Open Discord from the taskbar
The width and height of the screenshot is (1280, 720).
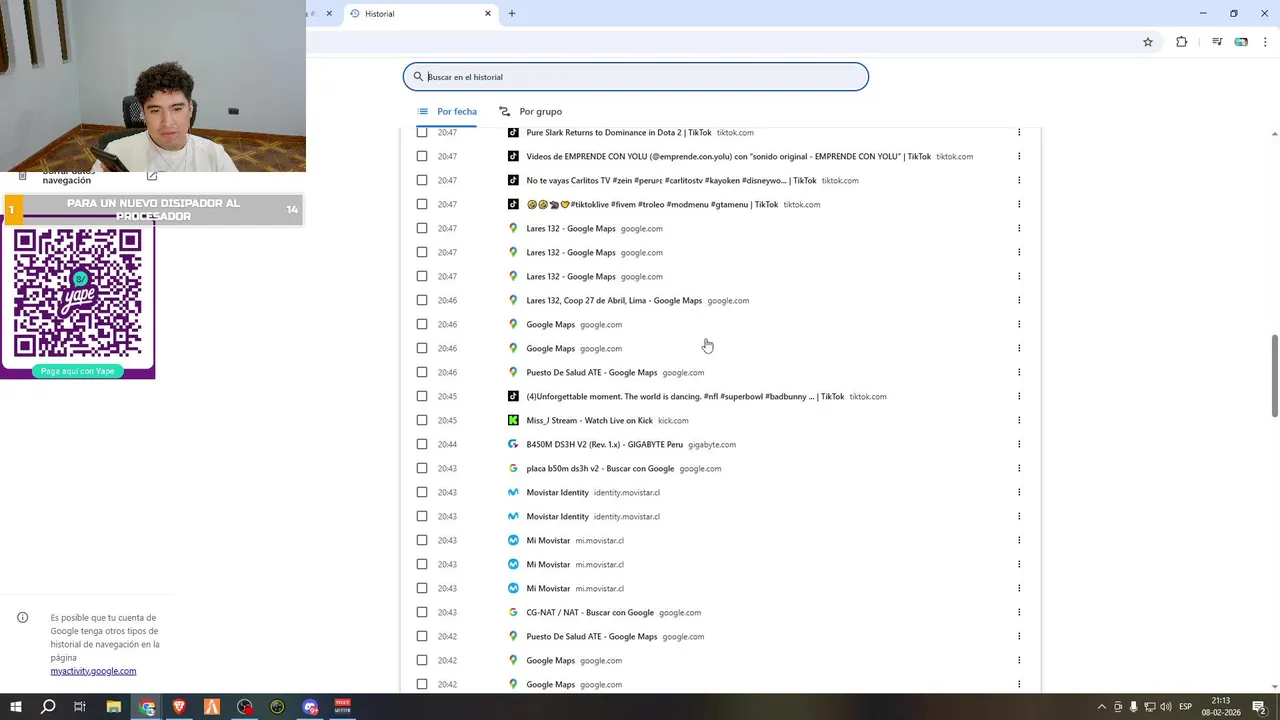click(x=310, y=707)
